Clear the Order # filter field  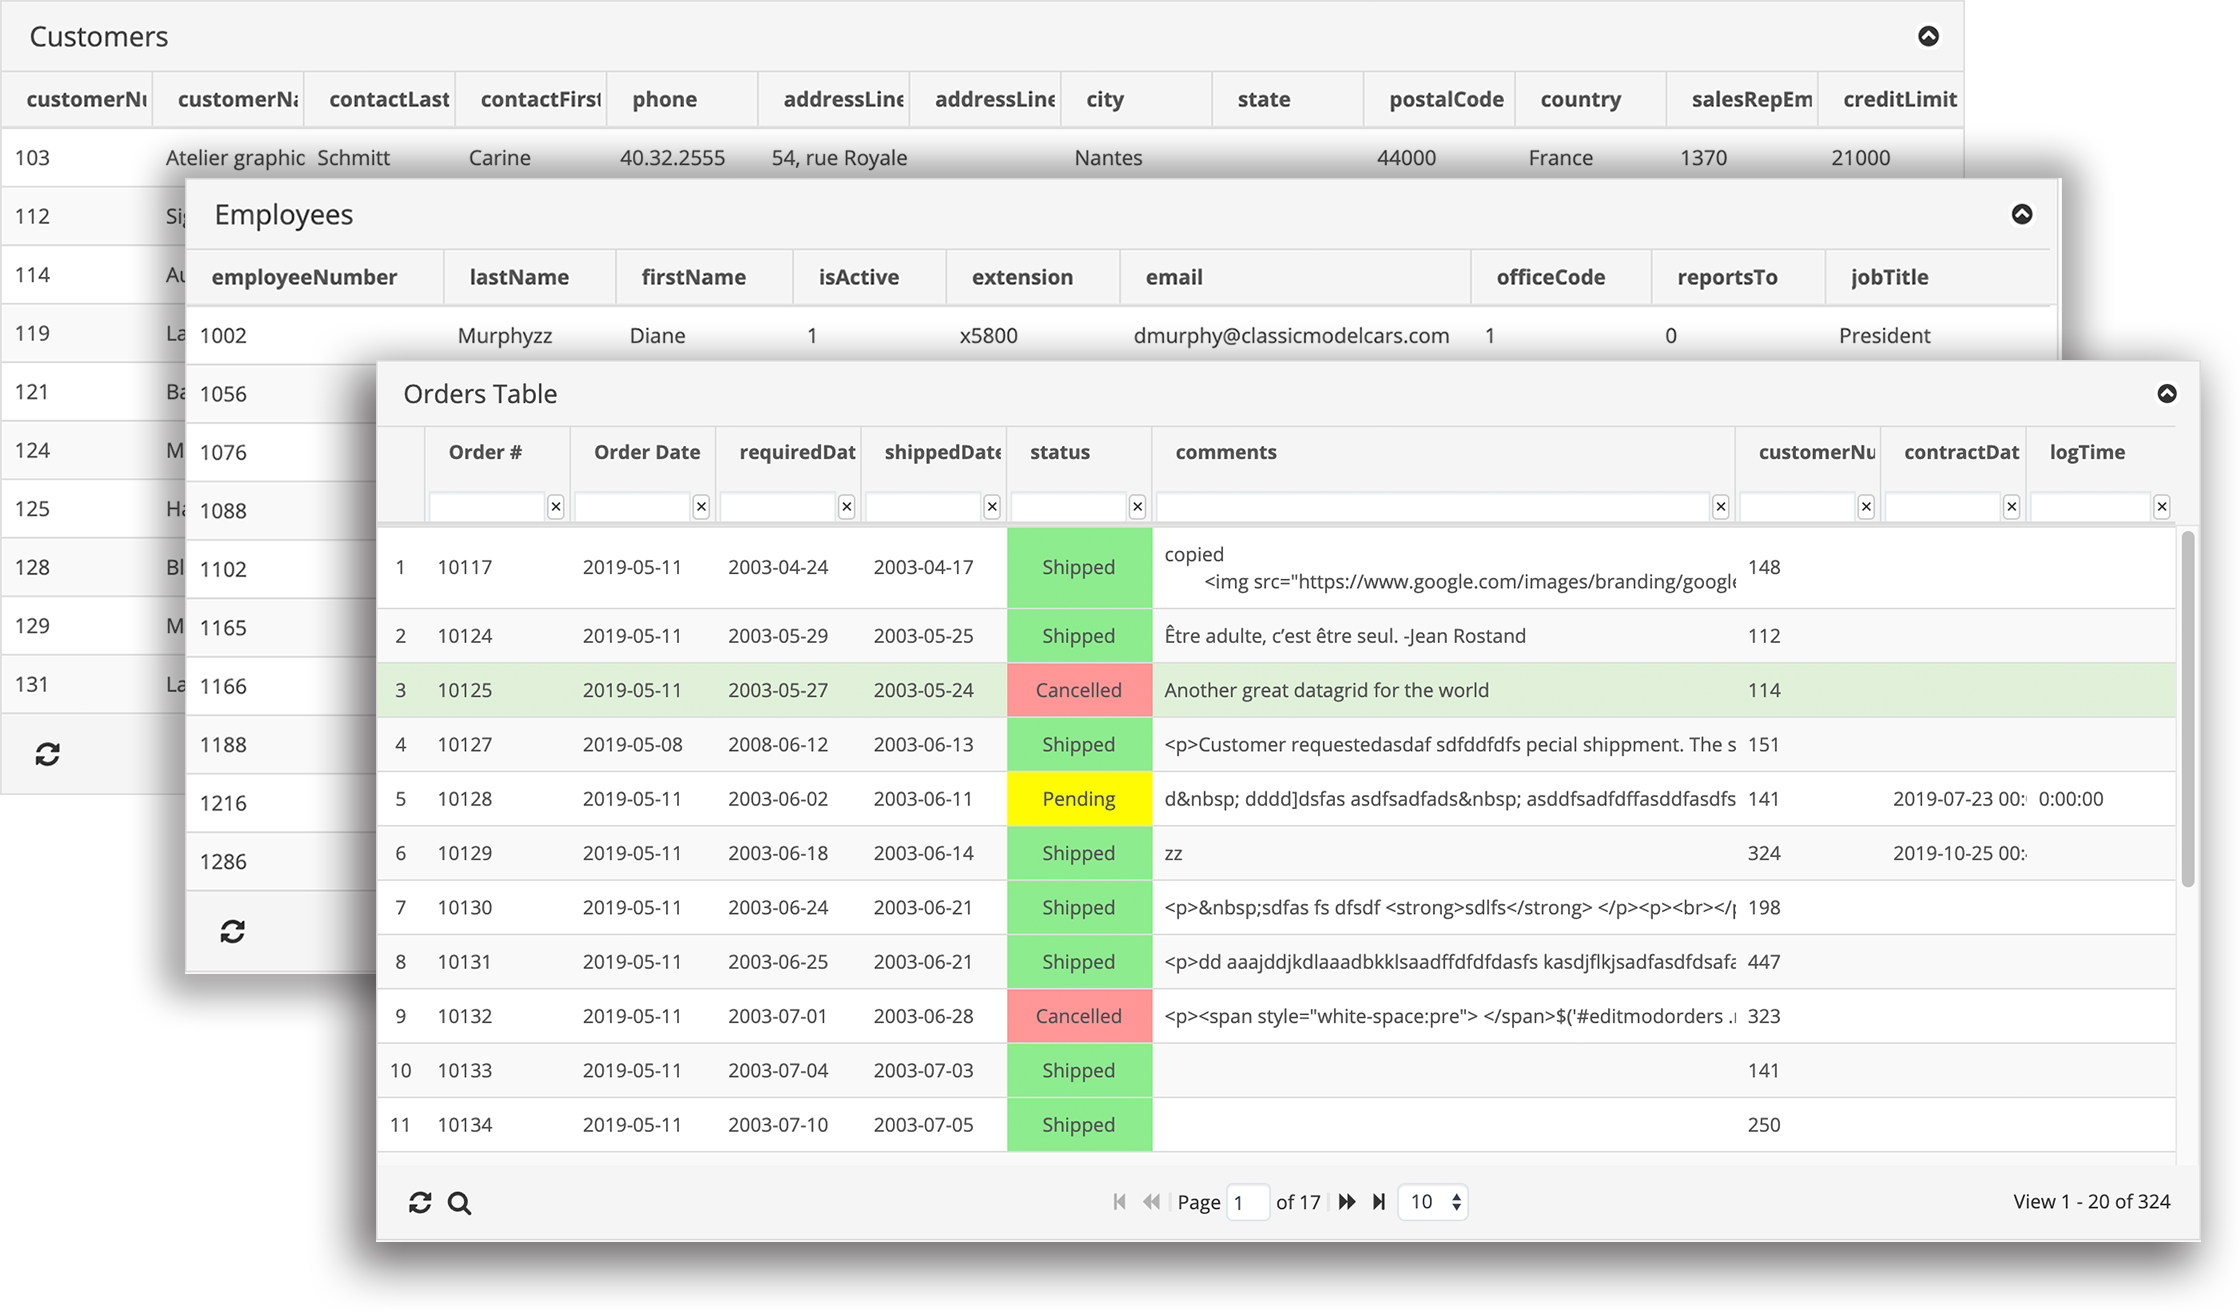(556, 507)
